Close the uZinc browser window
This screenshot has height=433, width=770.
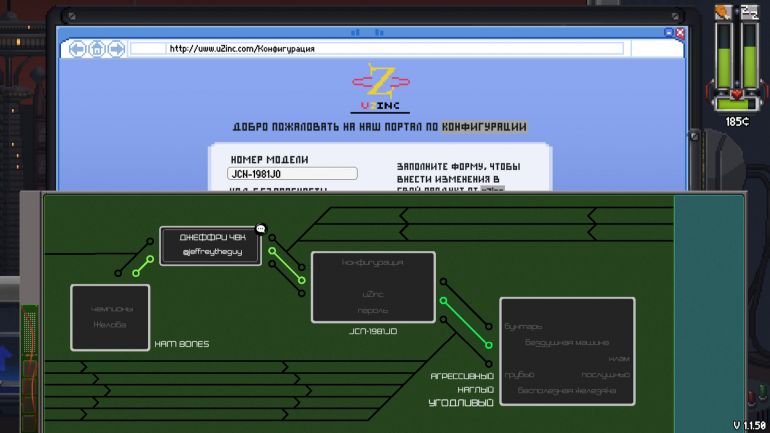[x=680, y=33]
